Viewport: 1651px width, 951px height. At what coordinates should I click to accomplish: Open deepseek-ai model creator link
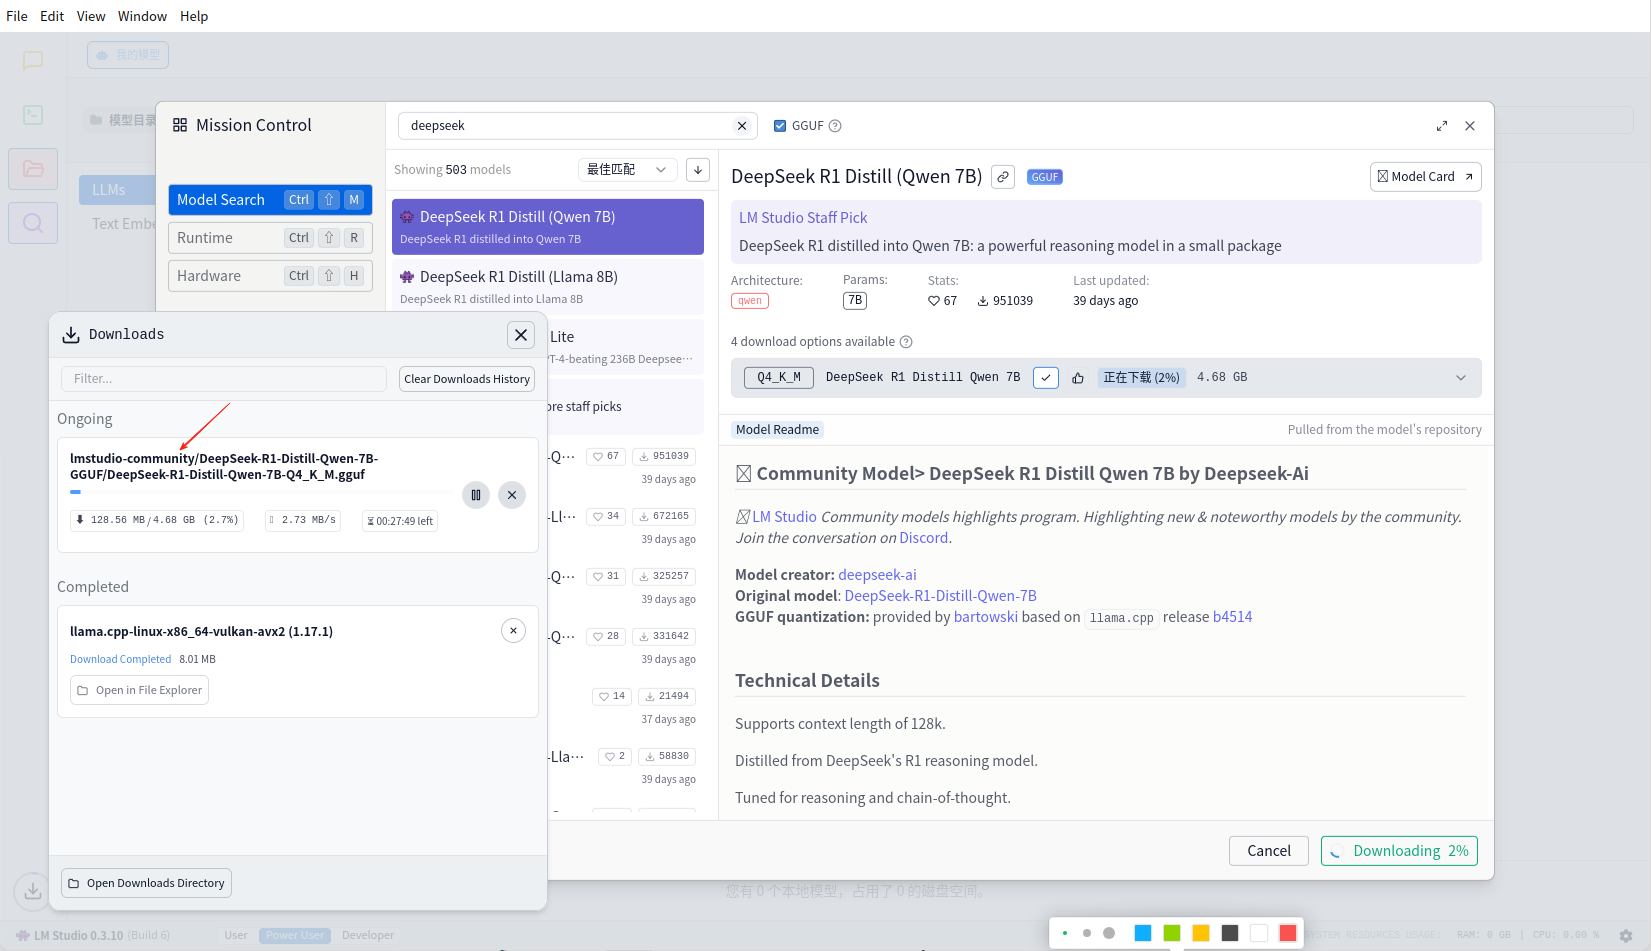coord(877,575)
